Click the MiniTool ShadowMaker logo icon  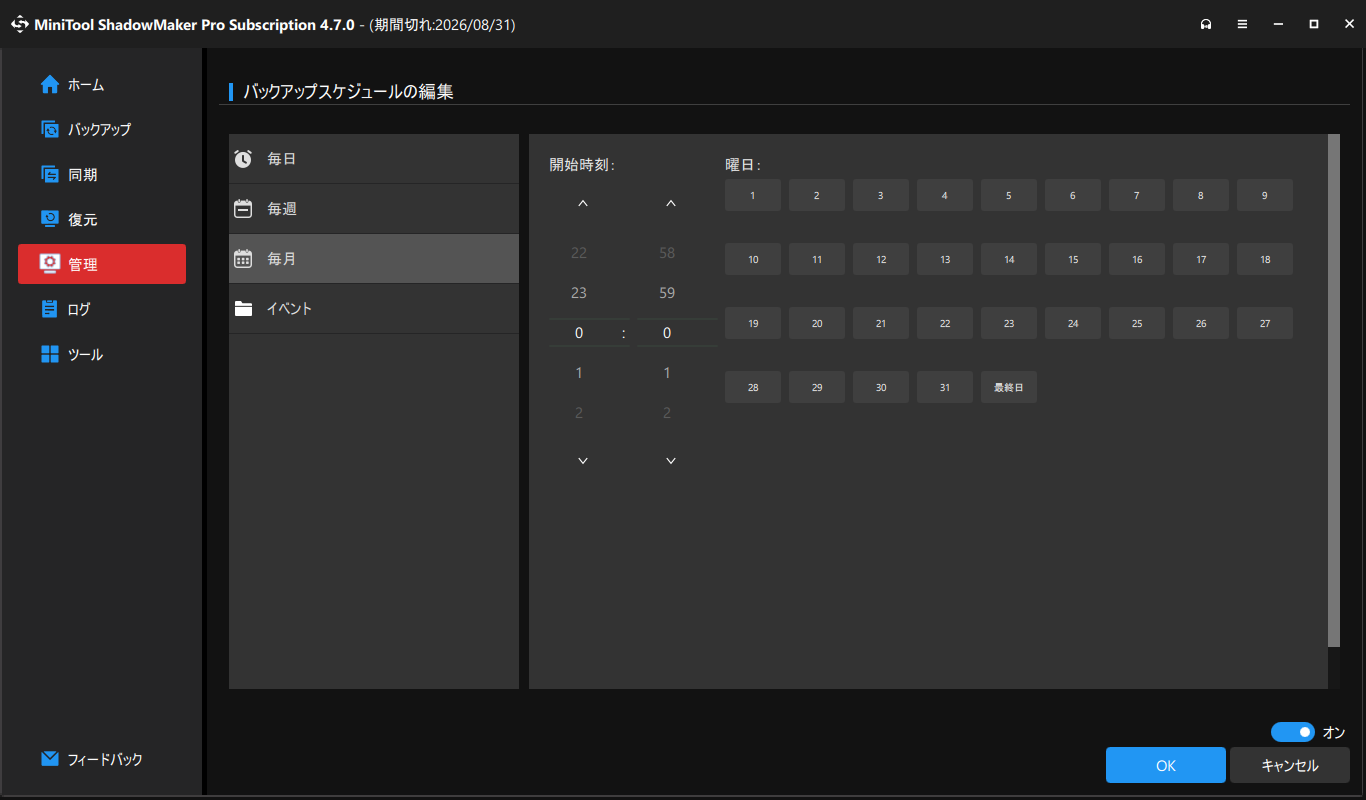pyautogui.click(x=20, y=24)
